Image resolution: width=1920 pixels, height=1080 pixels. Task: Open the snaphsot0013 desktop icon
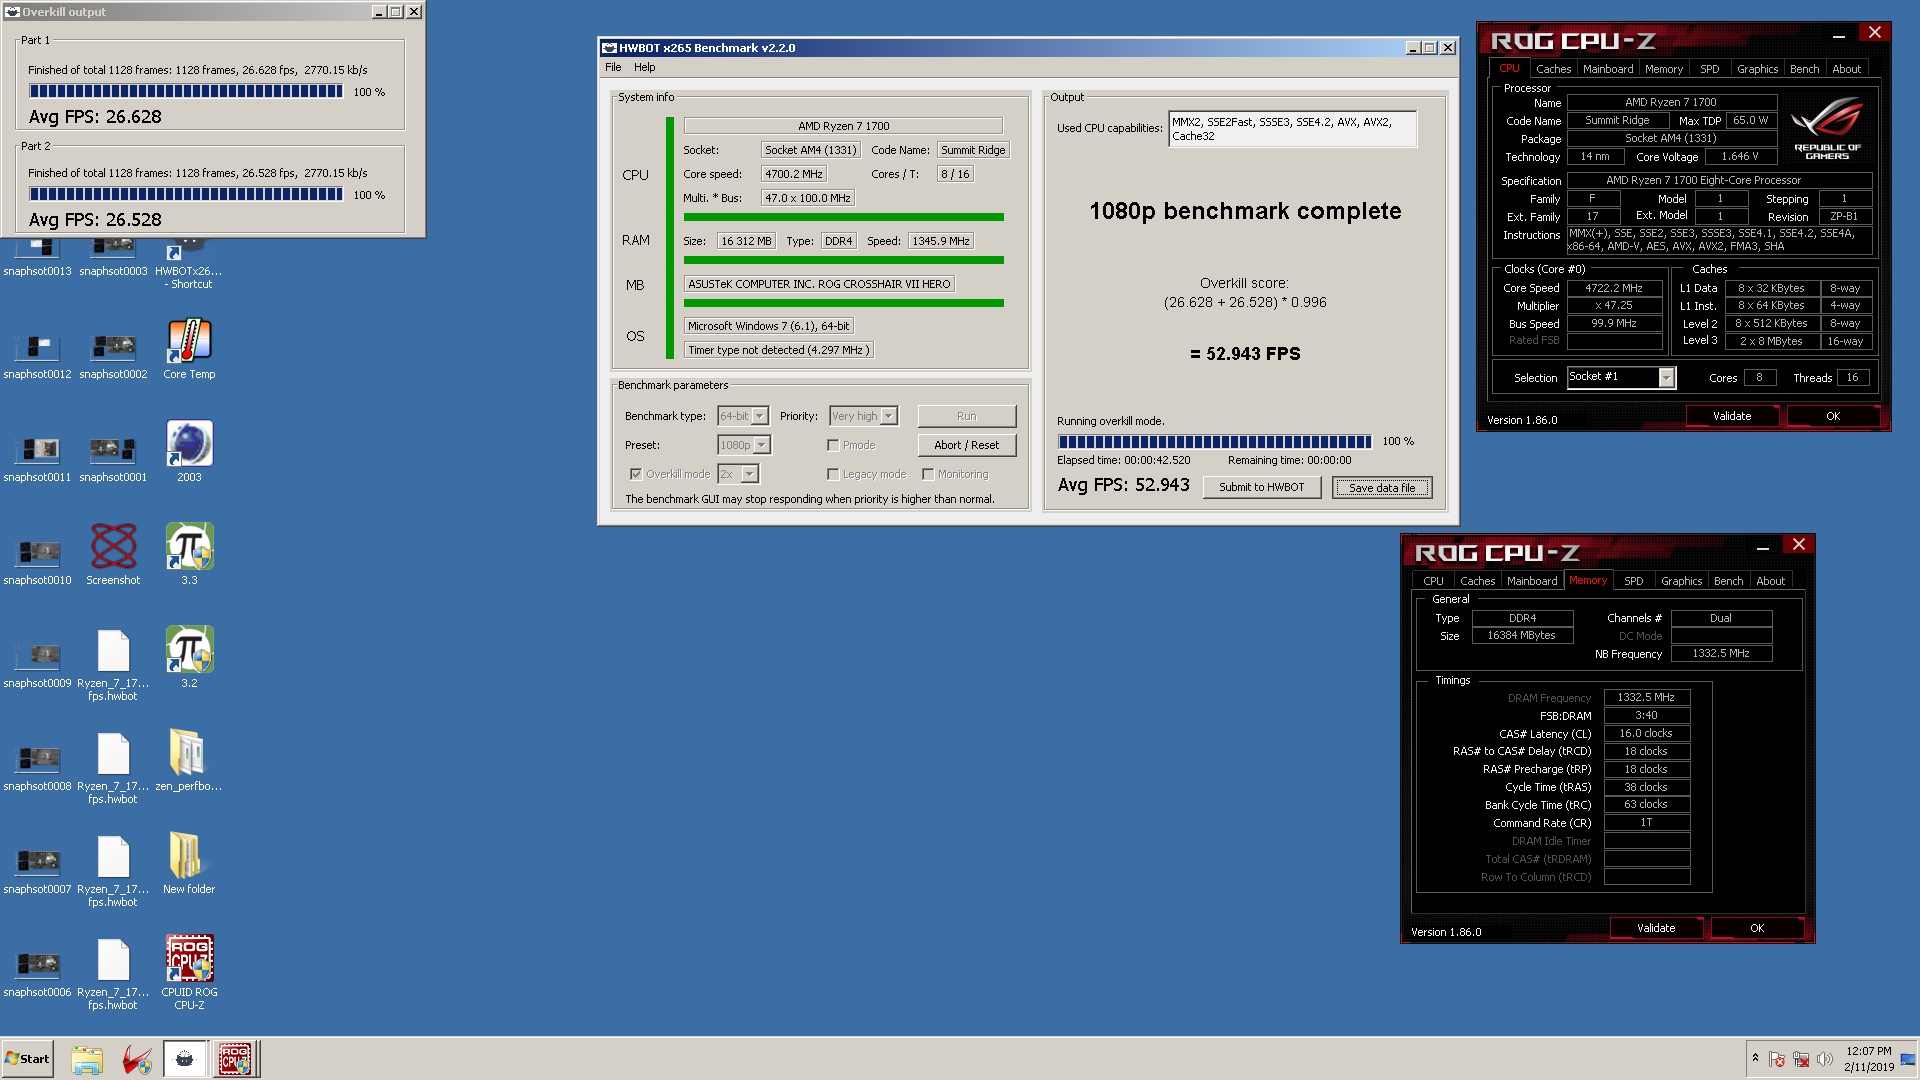38,258
